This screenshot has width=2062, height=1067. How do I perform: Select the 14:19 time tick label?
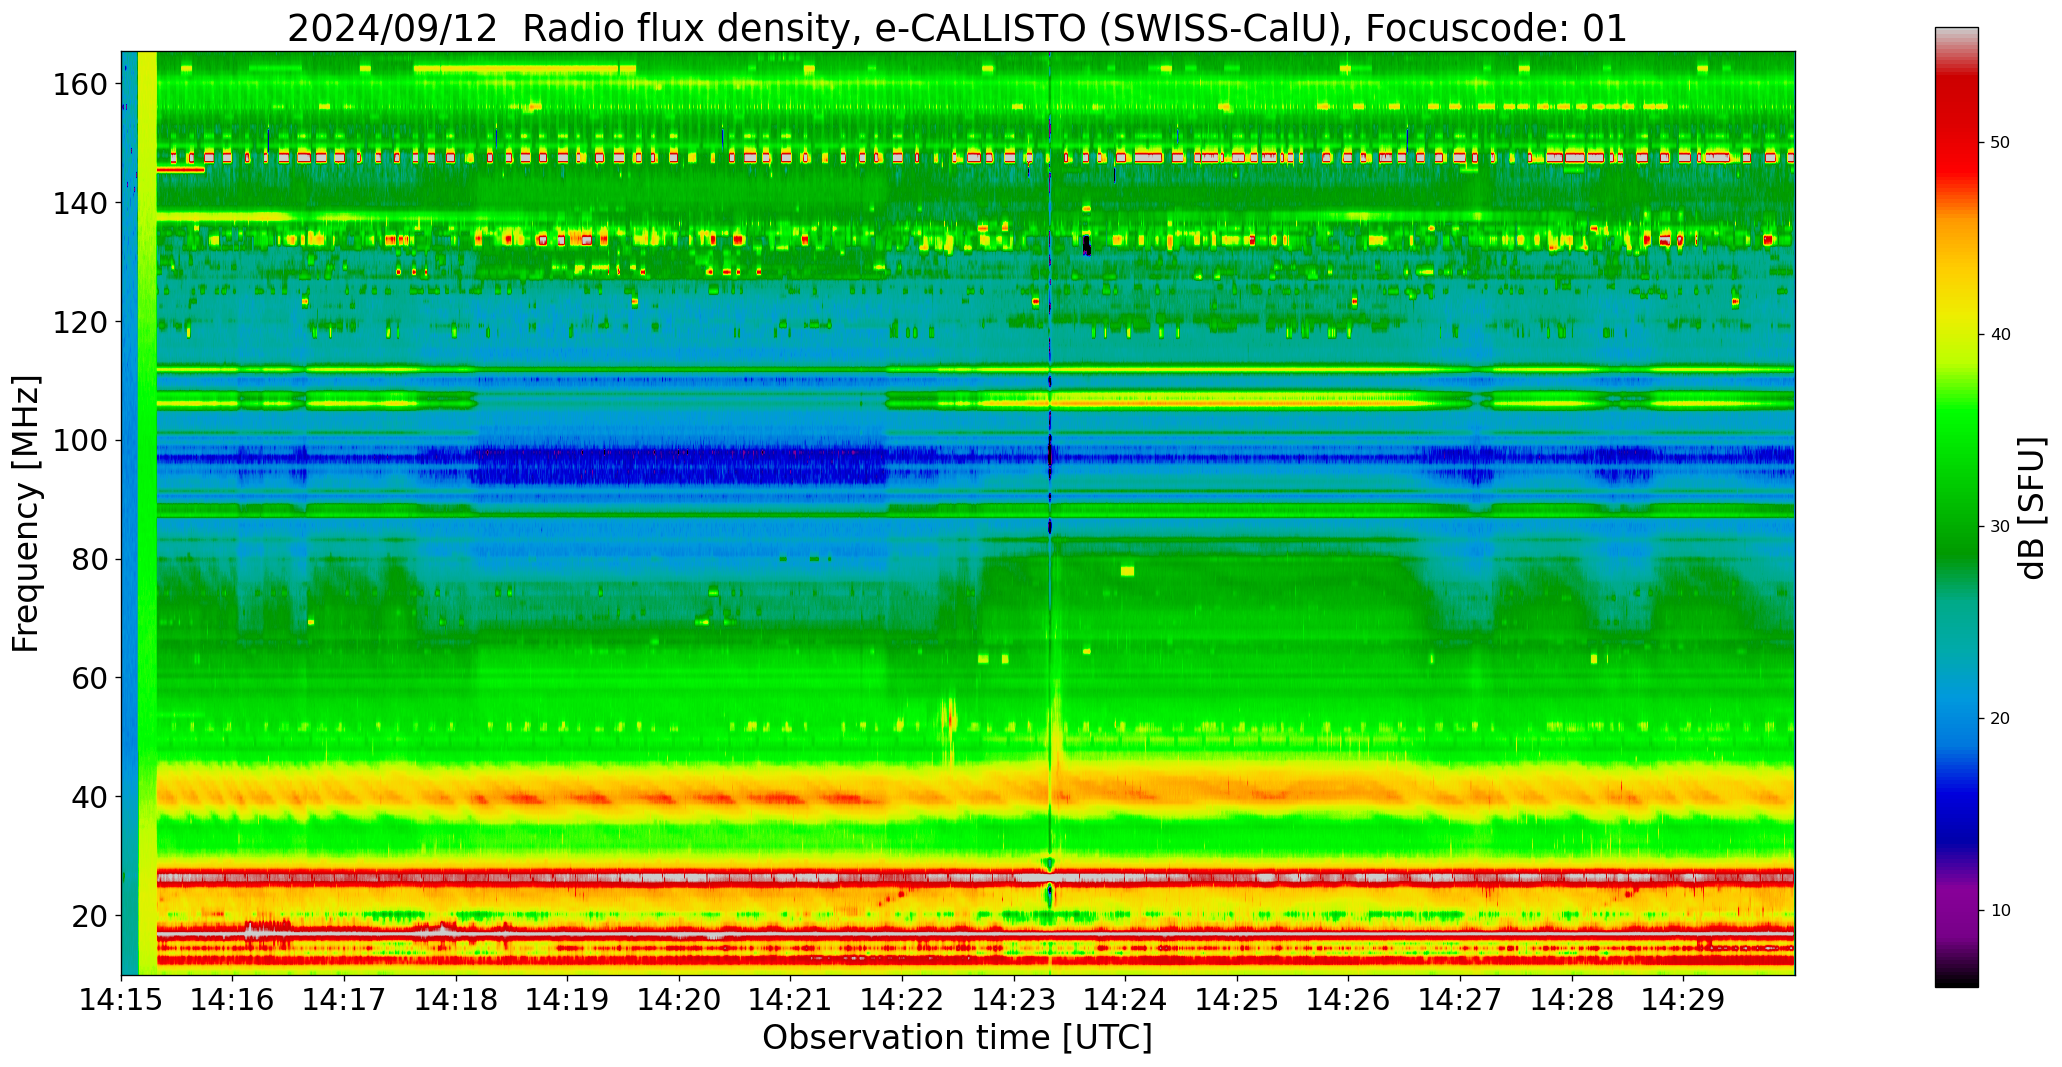pyautogui.click(x=568, y=998)
